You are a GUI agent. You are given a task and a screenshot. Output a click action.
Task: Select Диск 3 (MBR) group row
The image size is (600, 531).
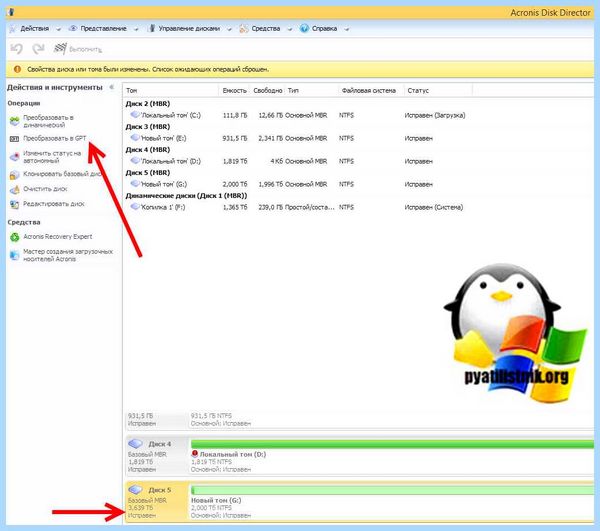pyautogui.click(x=148, y=127)
